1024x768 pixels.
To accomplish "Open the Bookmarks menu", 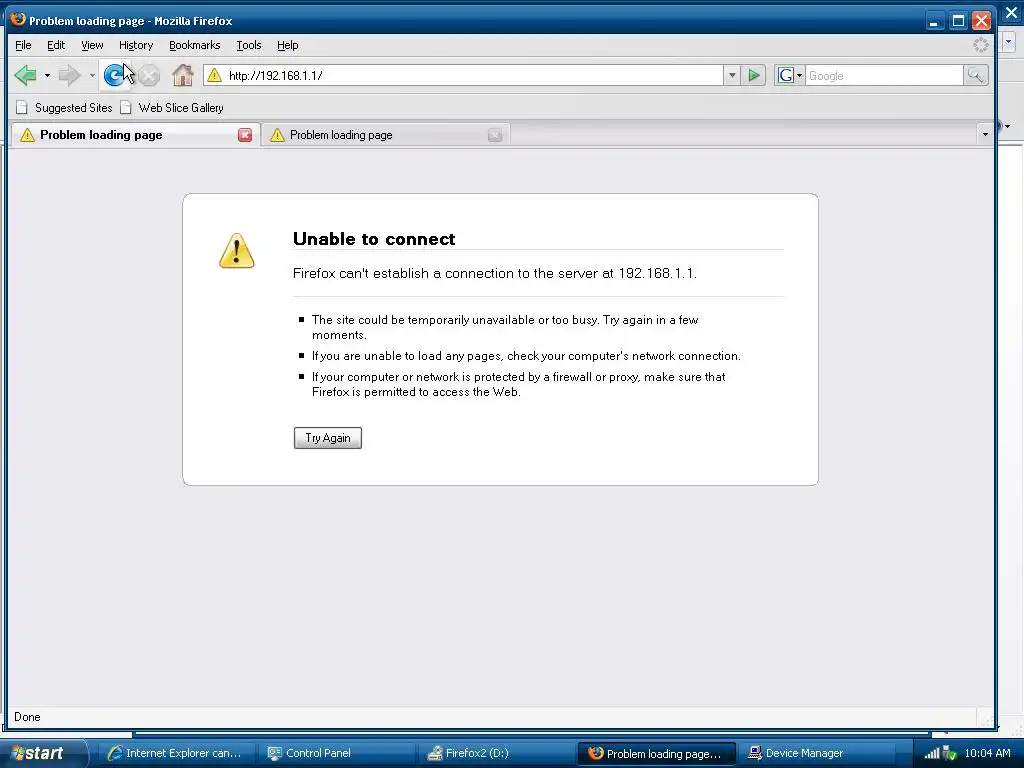I will [195, 45].
